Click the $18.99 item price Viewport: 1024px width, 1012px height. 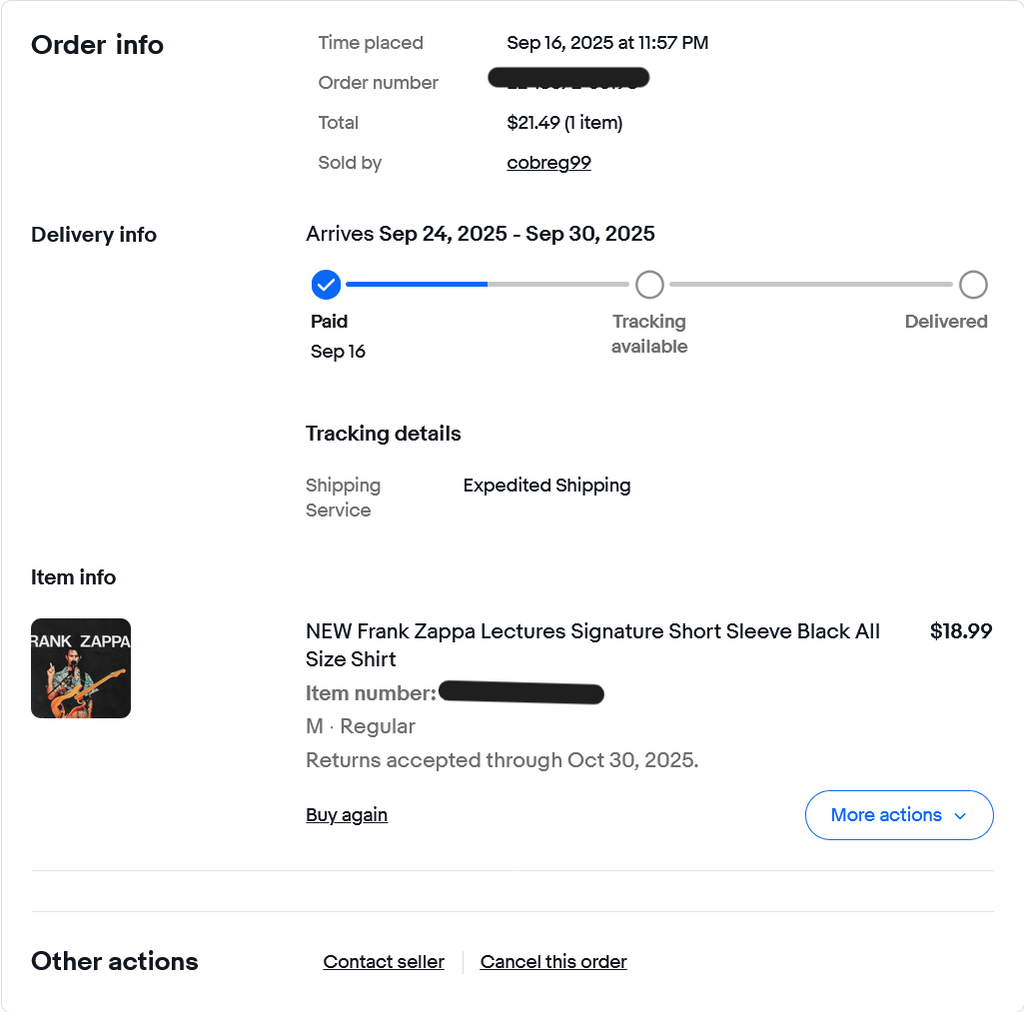(960, 631)
